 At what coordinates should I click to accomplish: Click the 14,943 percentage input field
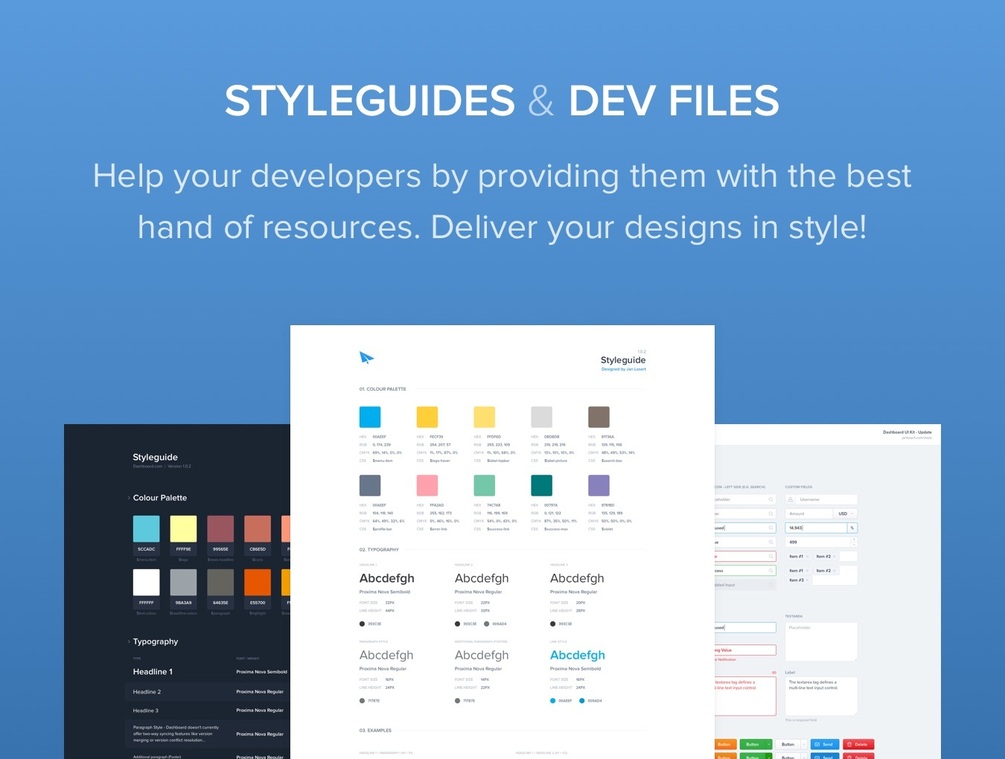pyautogui.click(x=816, y=528)
